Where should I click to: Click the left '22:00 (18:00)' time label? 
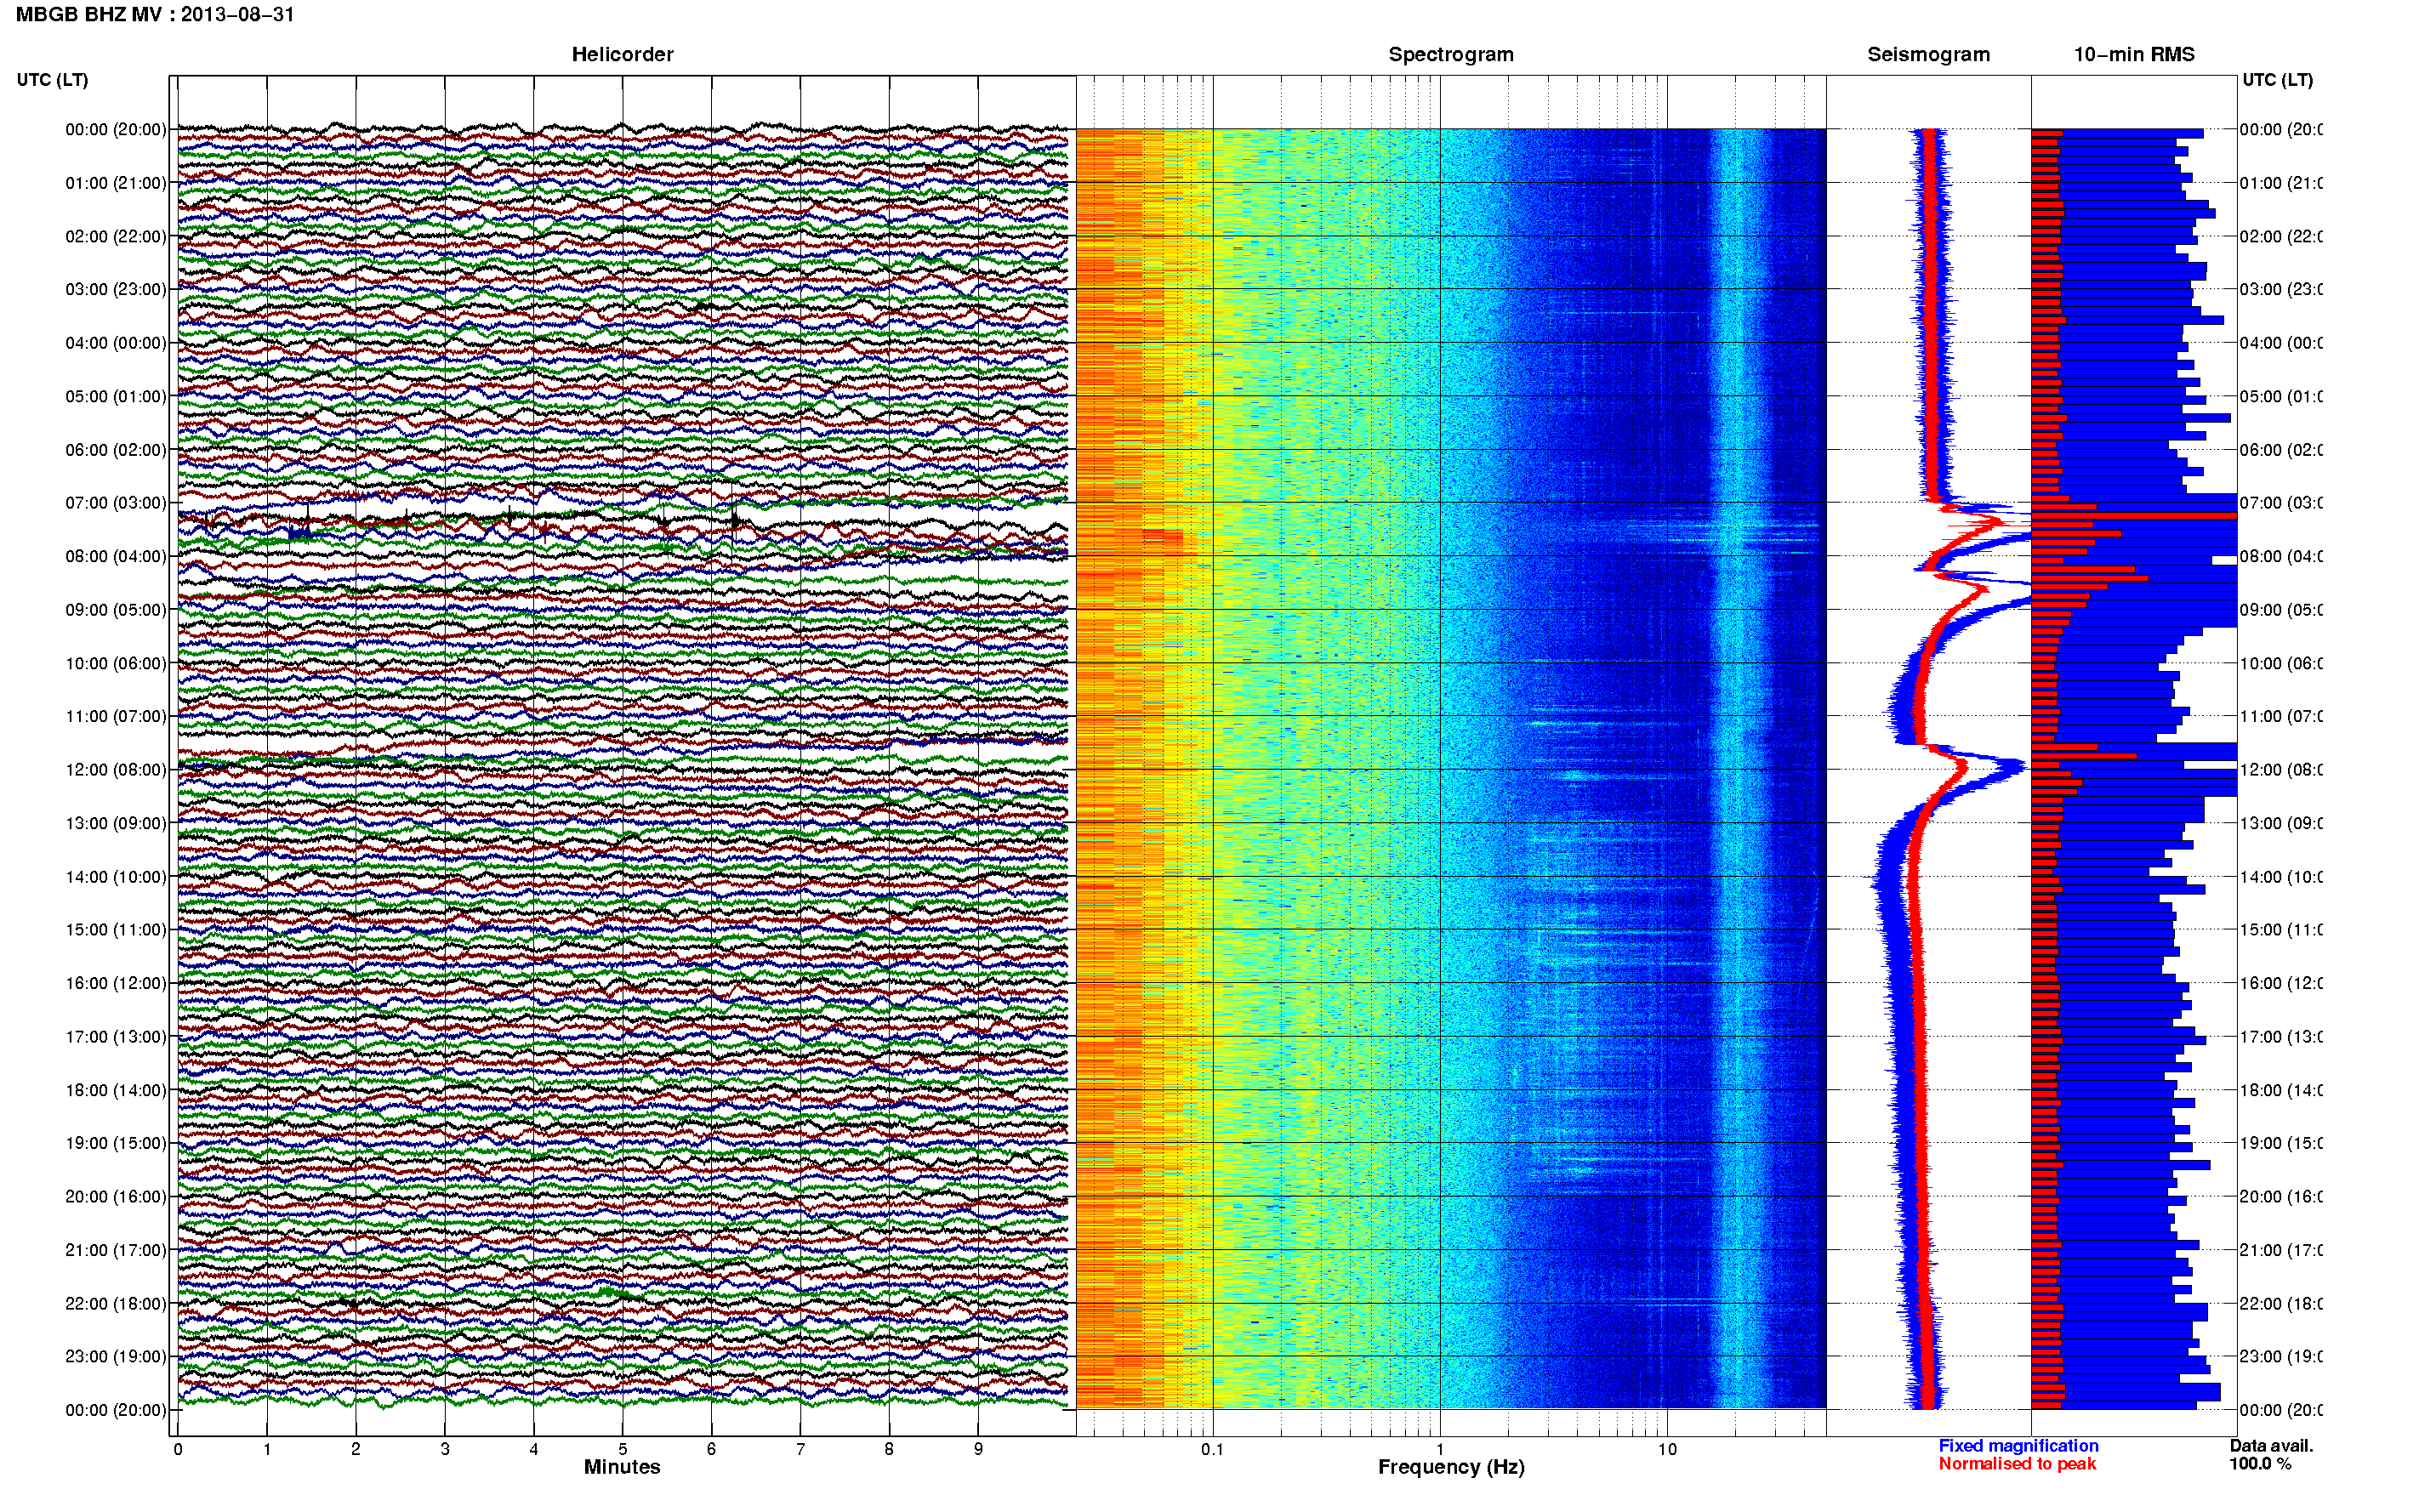pos(116,1303)
